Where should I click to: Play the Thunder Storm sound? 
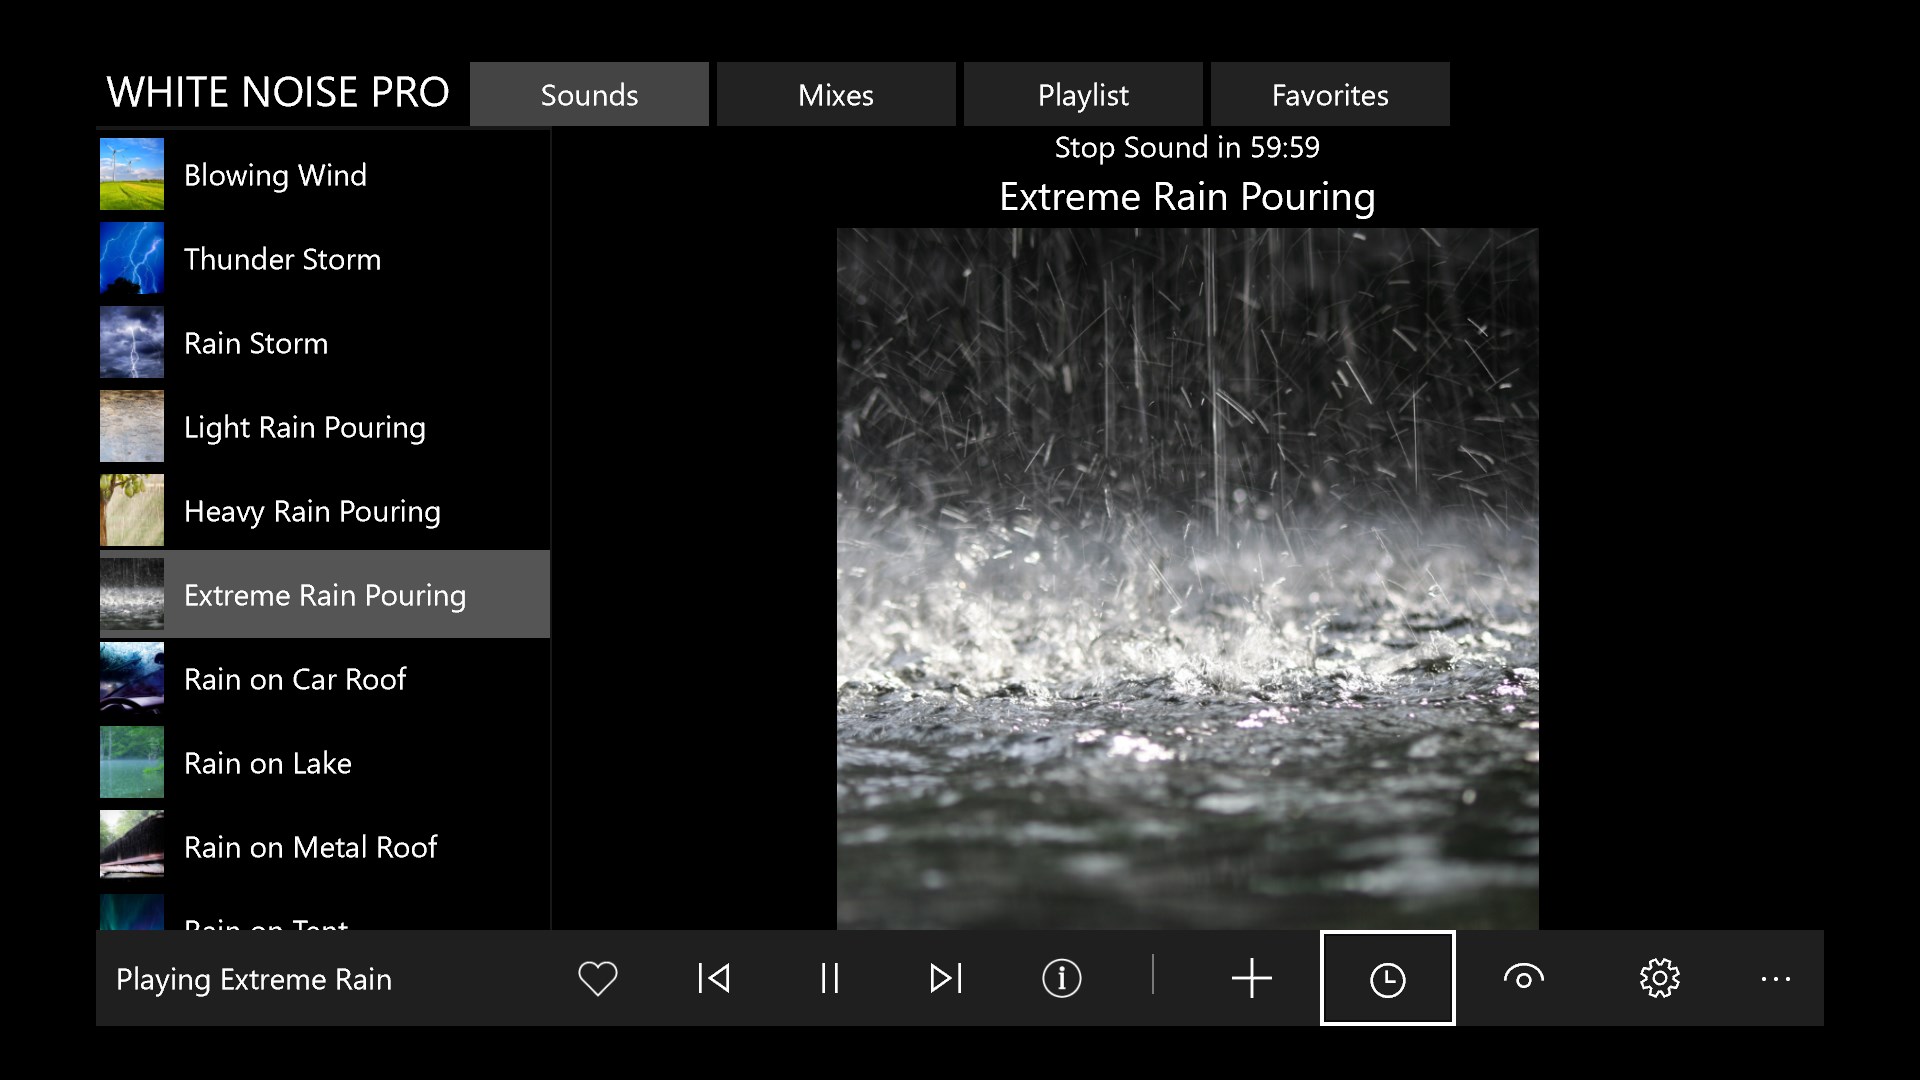click(x=282, y=259)
